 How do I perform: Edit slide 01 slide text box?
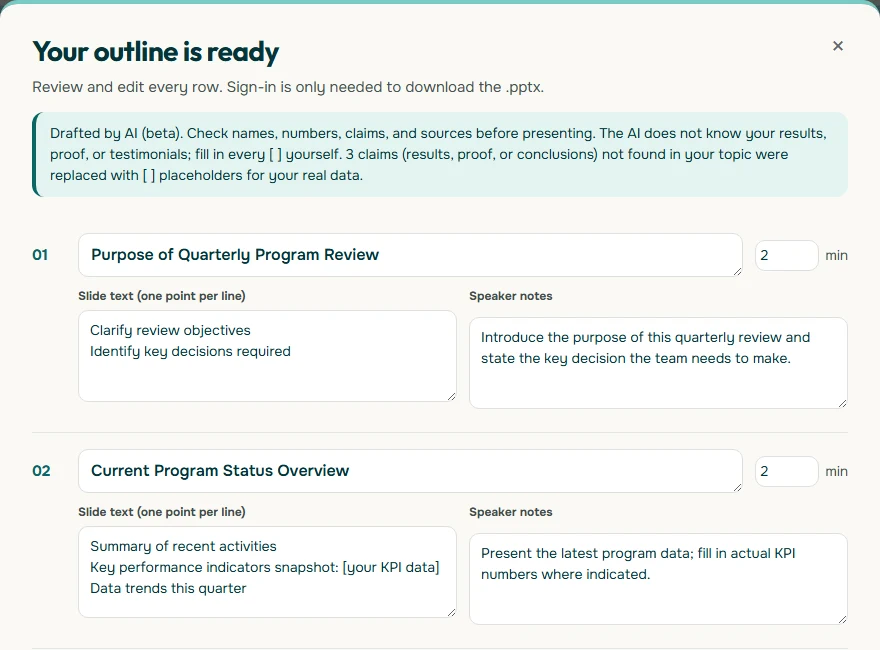click(267, 356)
